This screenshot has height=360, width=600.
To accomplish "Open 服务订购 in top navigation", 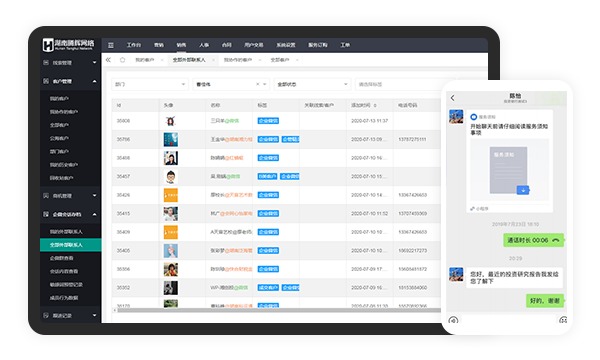I will pos(318,45).
